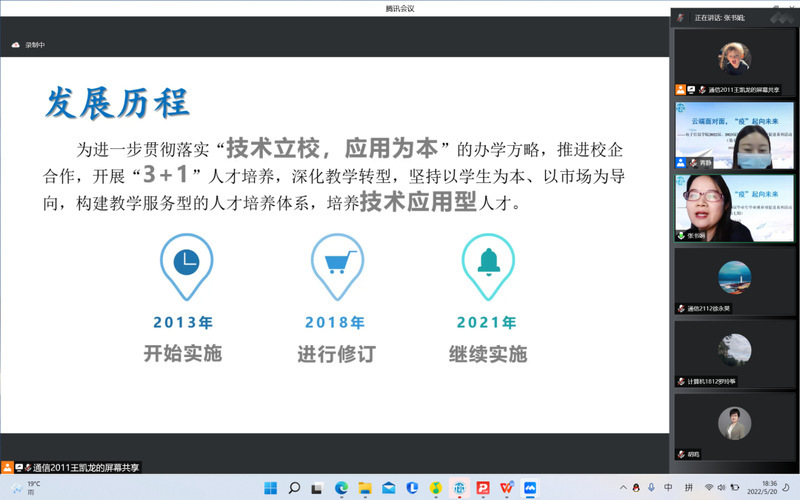Image resolution: width=800 pixels, height=500 pixels.
Task: Select the 张书刚 speaker video tile
Action: click(x=735, y=207)
